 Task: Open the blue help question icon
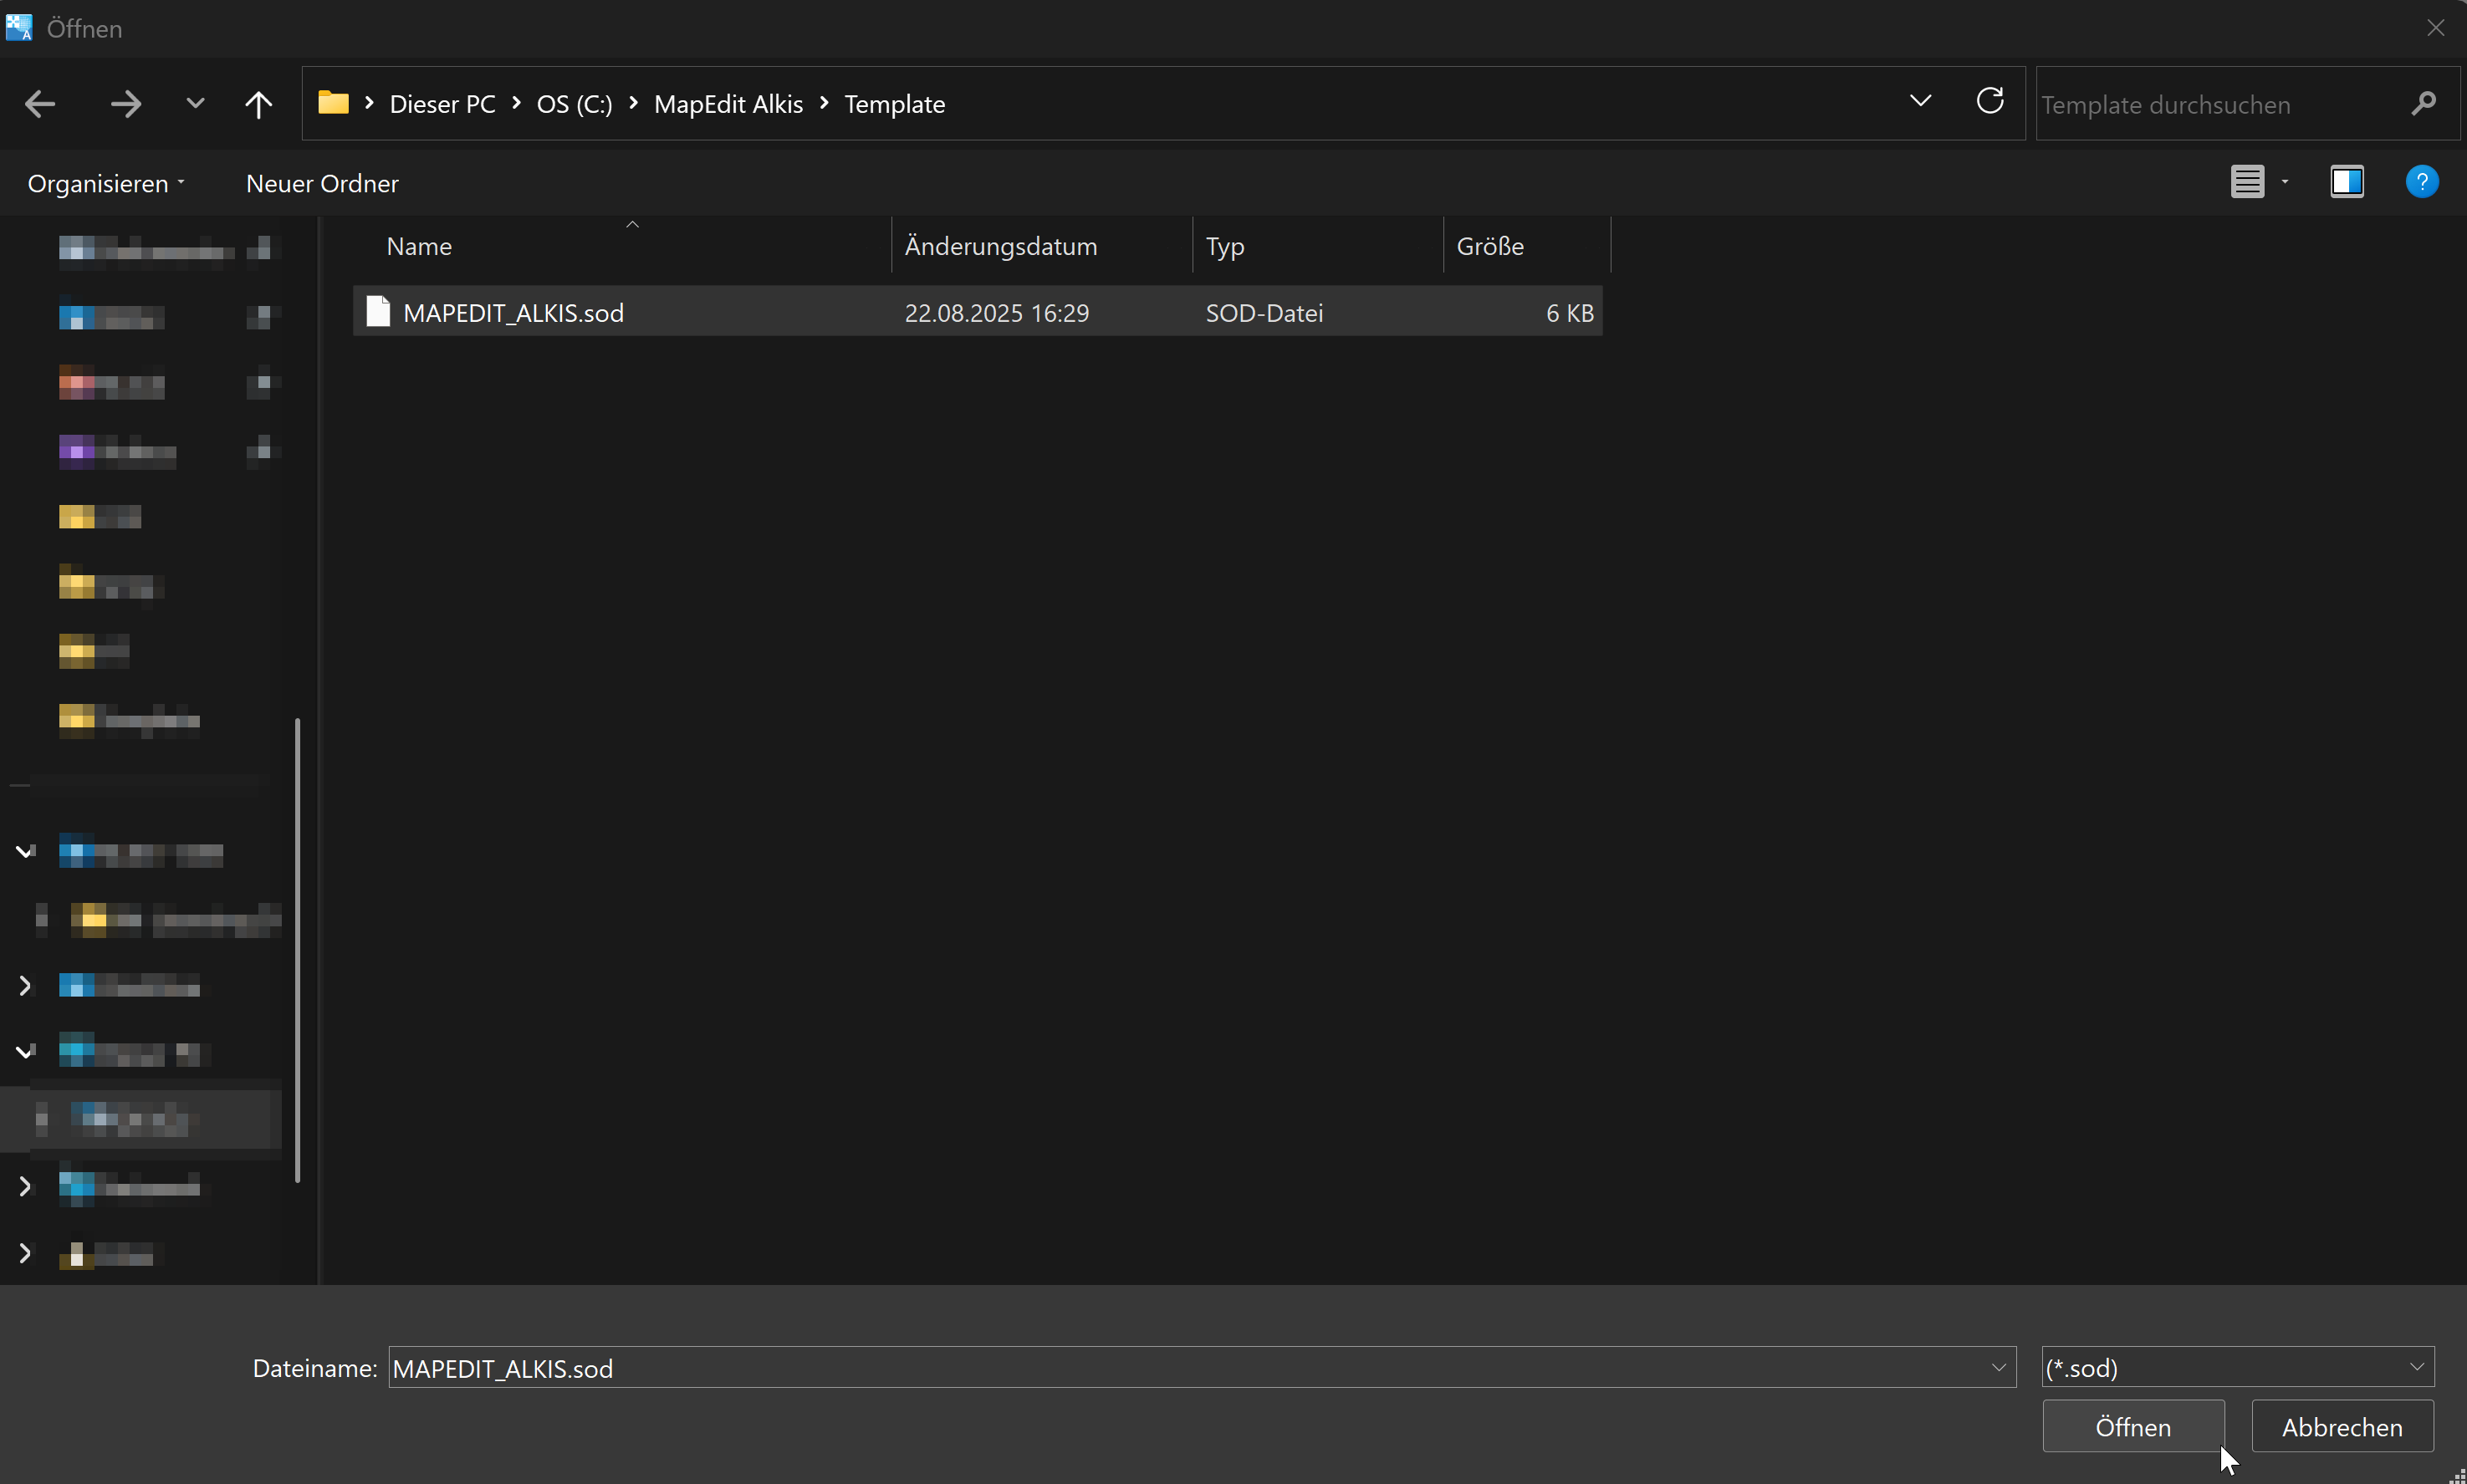2421,182
